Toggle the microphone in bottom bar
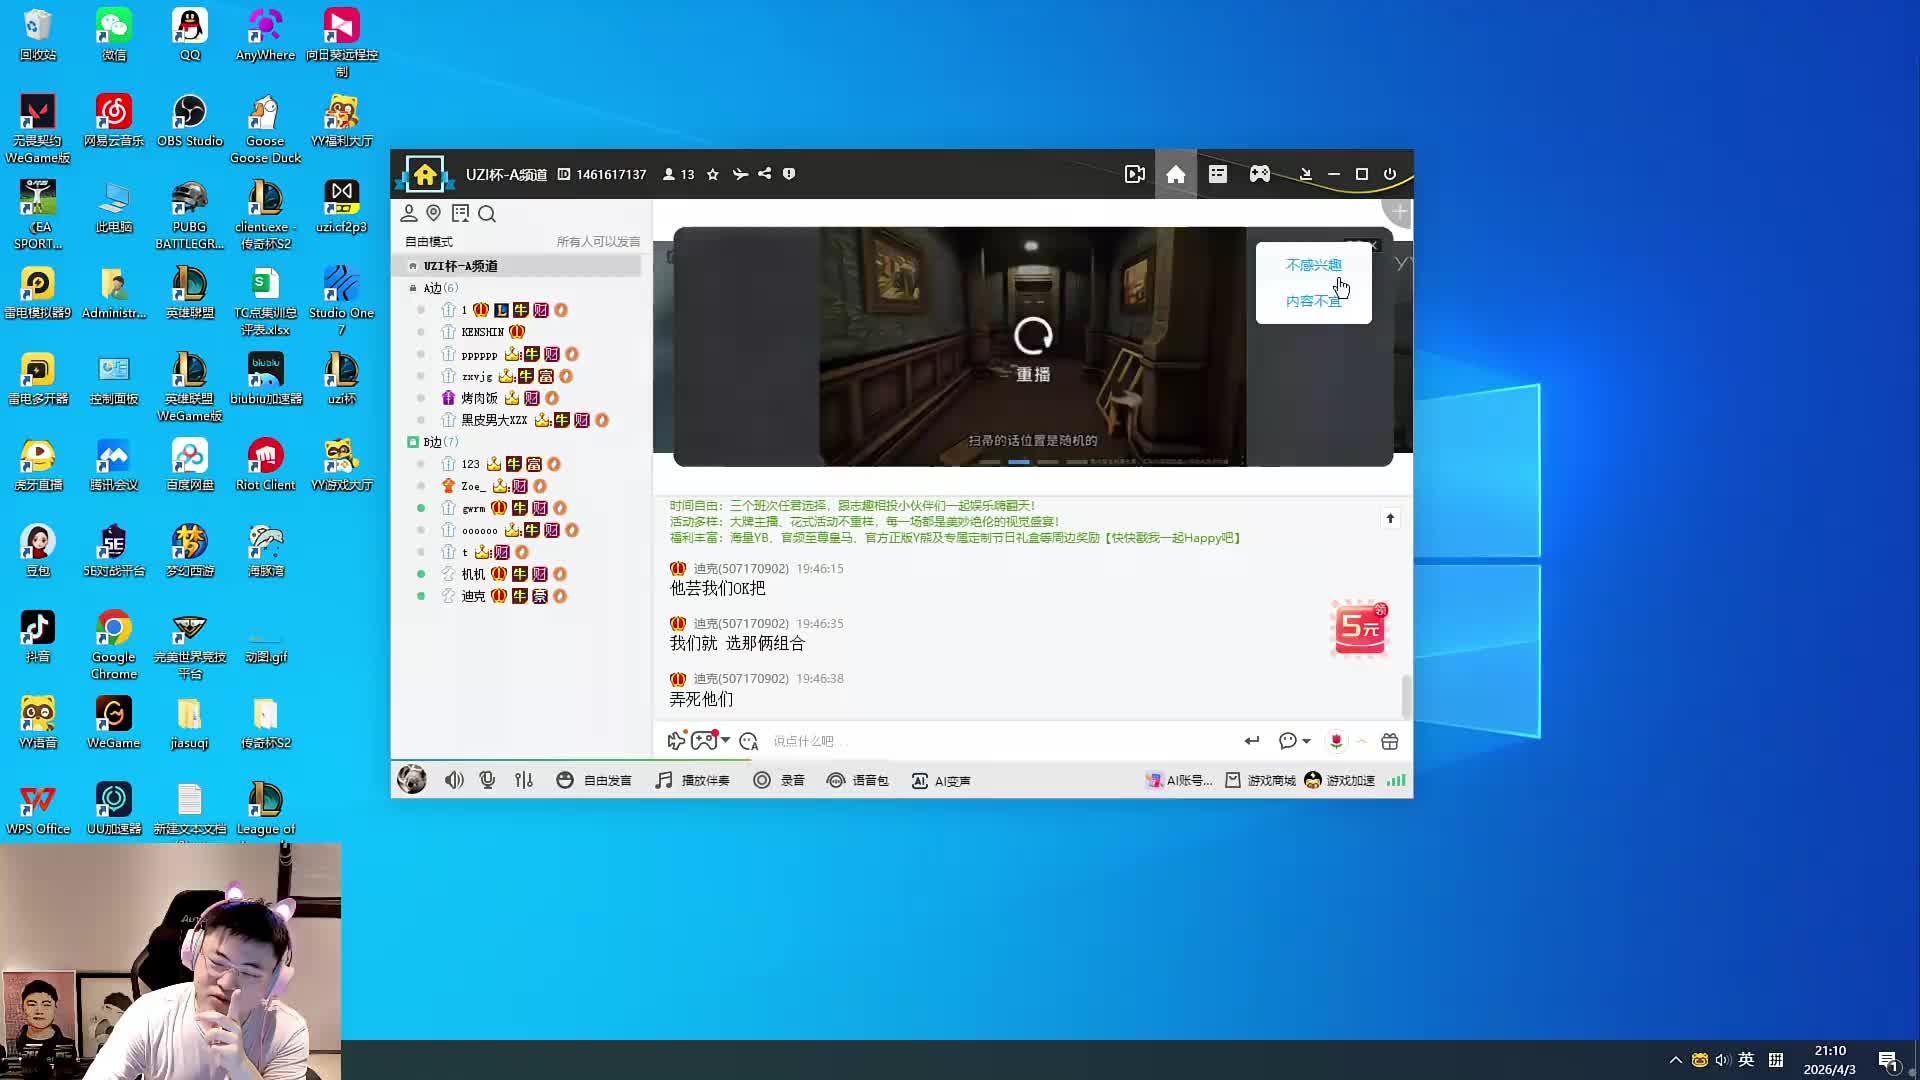Image resolution: width=1920 pixels, height=1080 pixels. pos(487,781)
